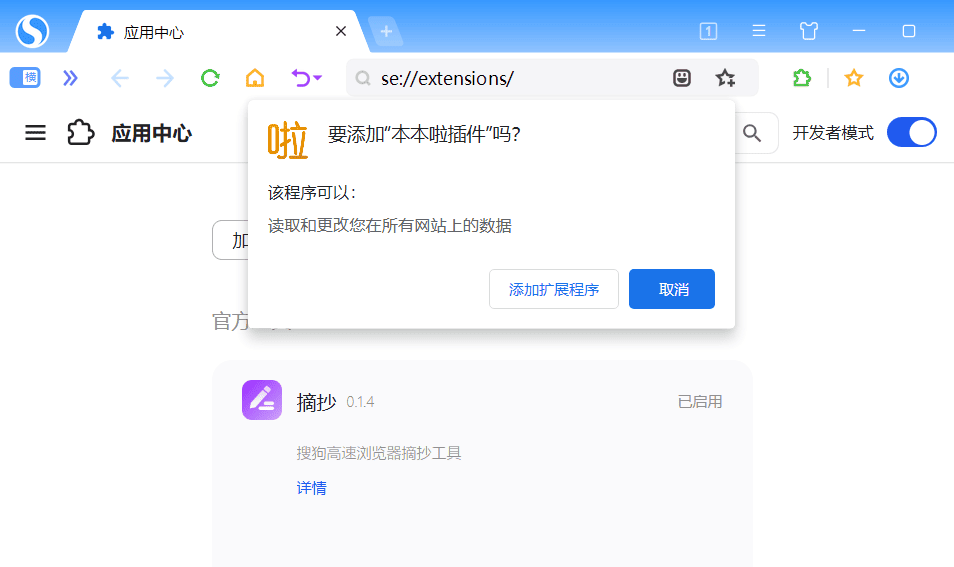This screenshot has height=567, width=954.
Task: Go to the home page icon
Action: (255, 78)
